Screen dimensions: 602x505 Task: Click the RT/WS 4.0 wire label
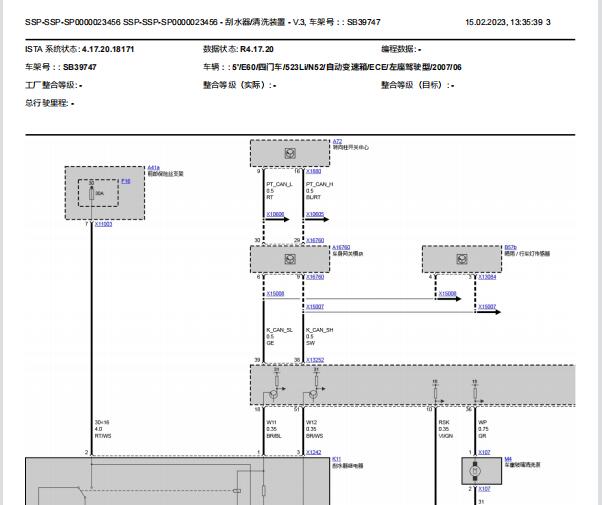pyautogui.click(x=103, y=429)
